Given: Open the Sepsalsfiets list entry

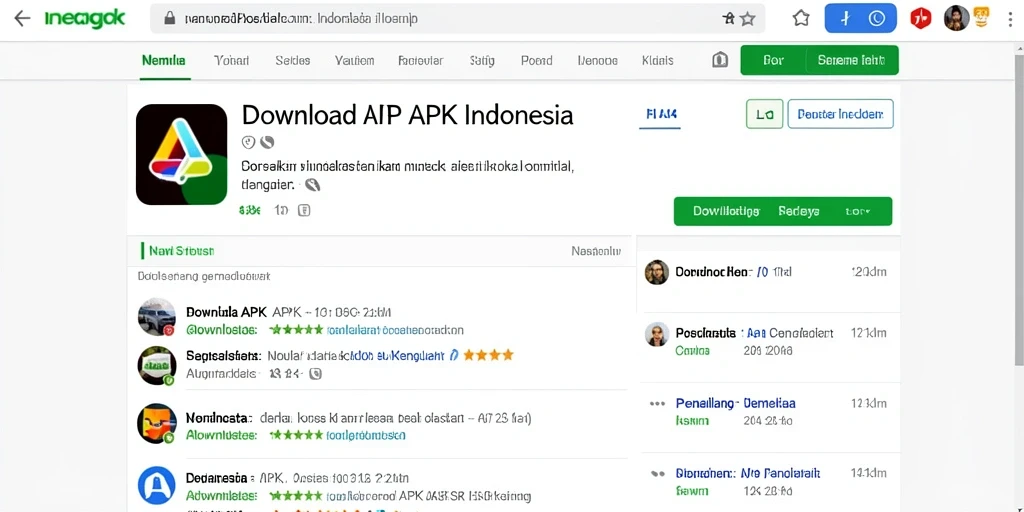Looking at the screenshot, I should point(382,364).
